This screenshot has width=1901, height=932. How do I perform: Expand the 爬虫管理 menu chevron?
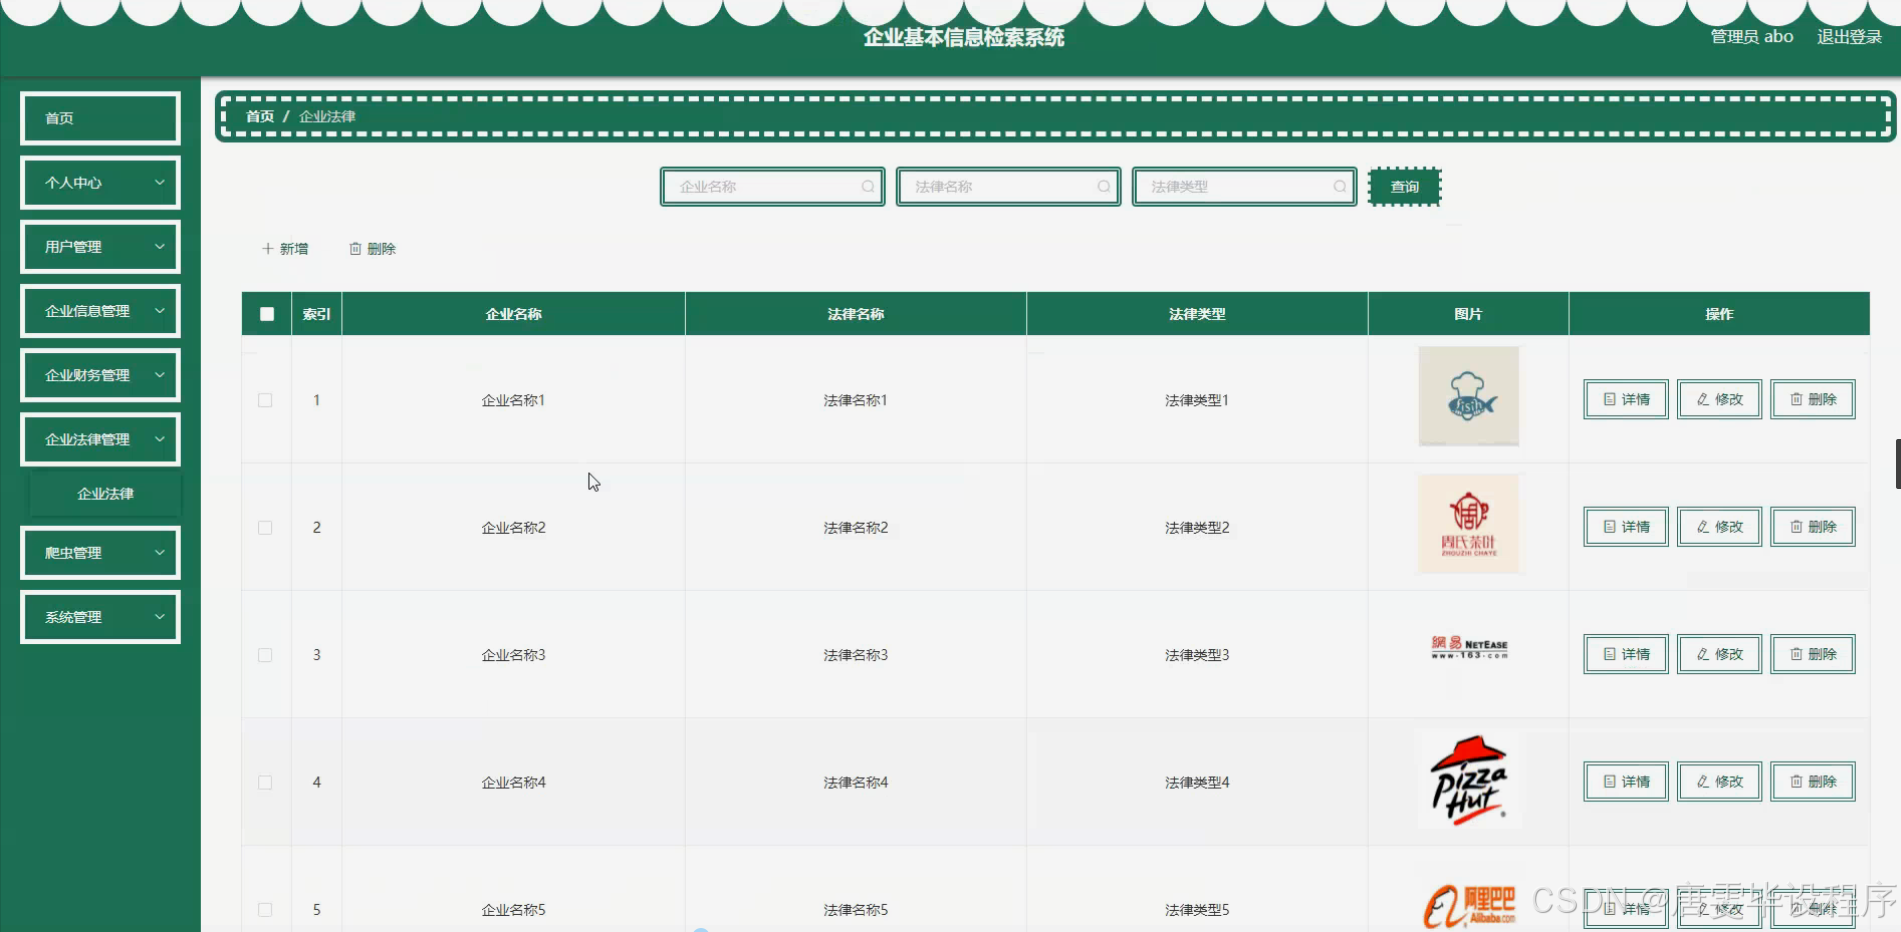[159, 552]
